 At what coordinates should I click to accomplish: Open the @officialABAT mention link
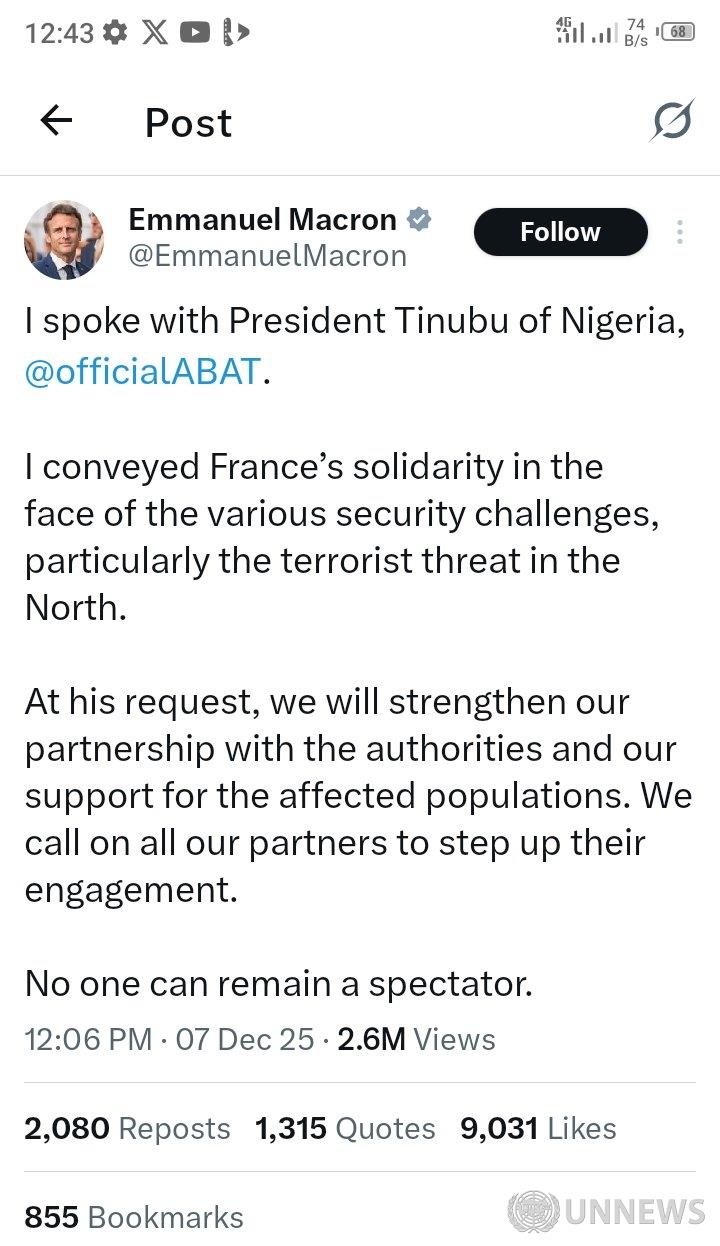(x=143, y=372)
